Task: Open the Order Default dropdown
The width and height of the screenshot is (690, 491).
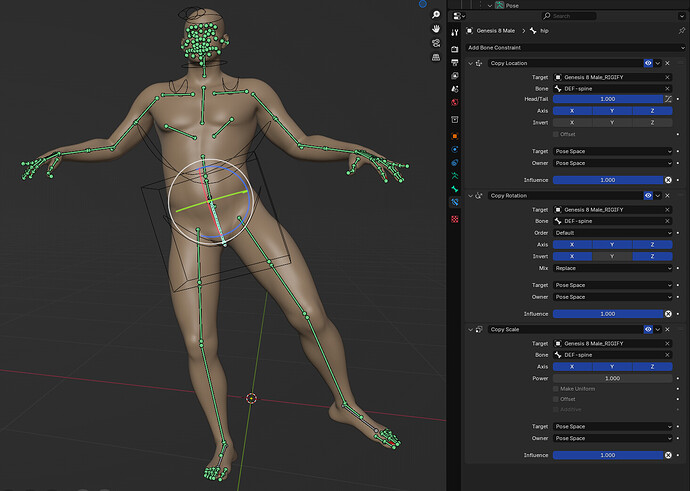Action: click(613, 233)
